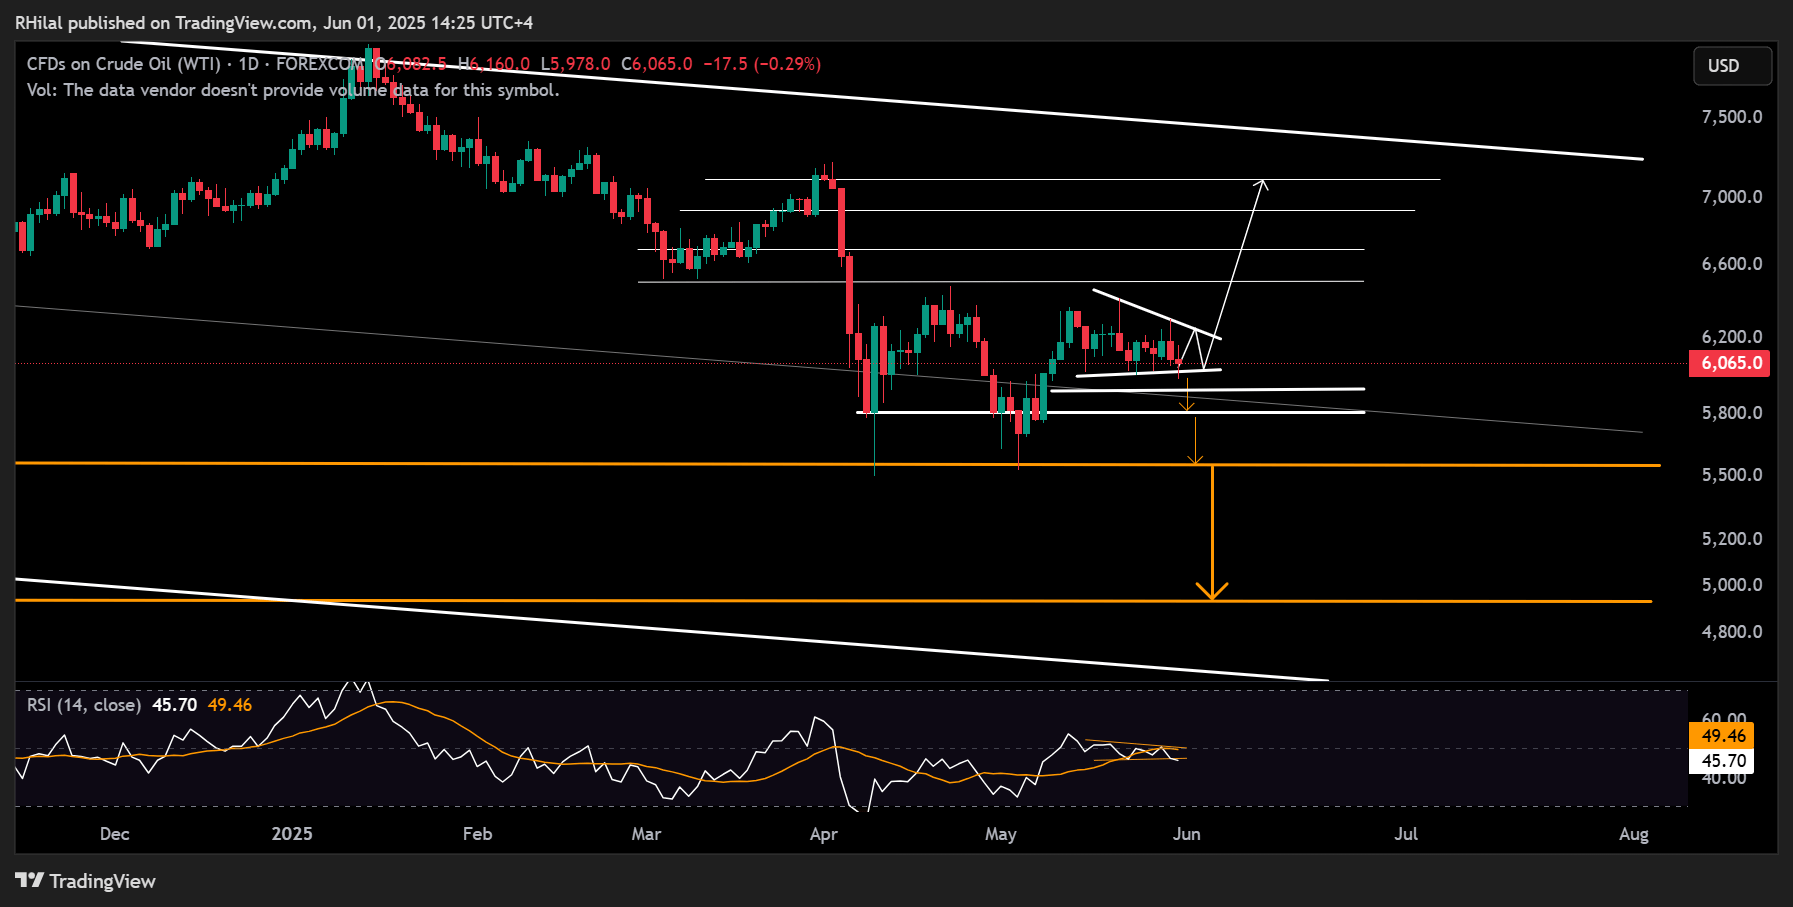Click the C6,065.0 close value
This screenshot has width=1793, height=907.
click(x=656, y=64)
